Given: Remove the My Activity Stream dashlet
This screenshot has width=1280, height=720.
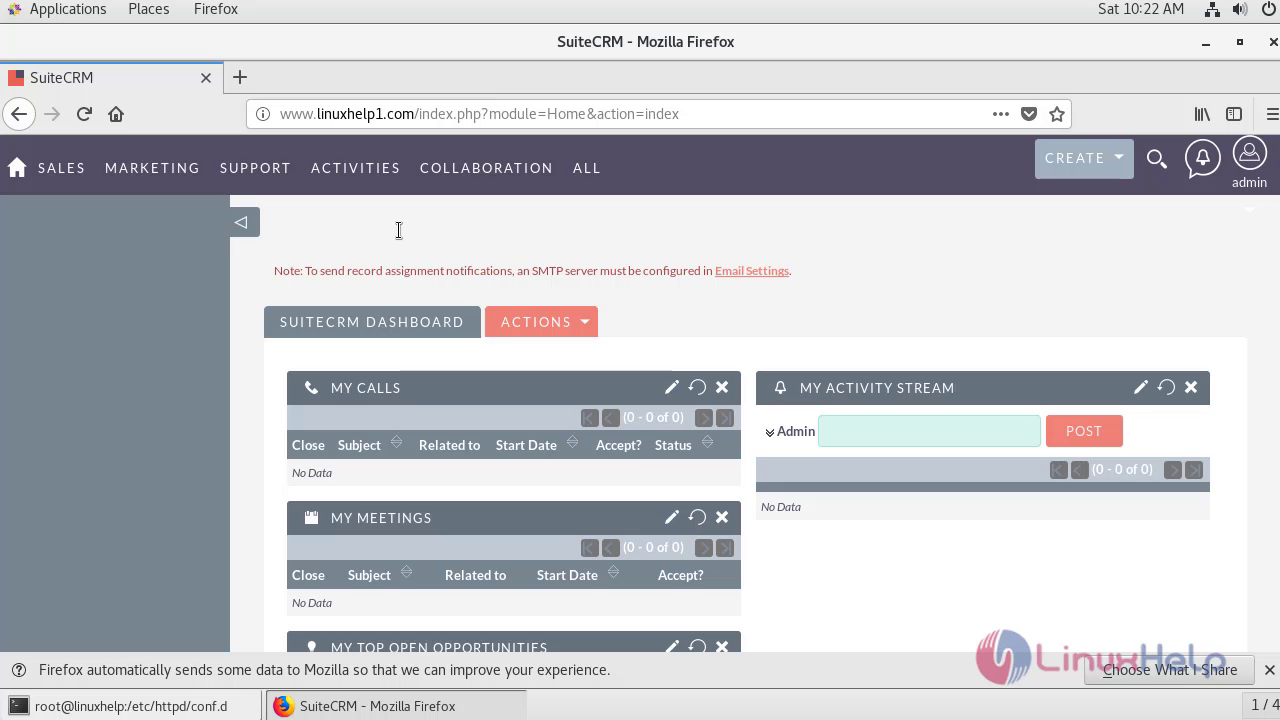Looking at the screenshot, I should 1191,387.
